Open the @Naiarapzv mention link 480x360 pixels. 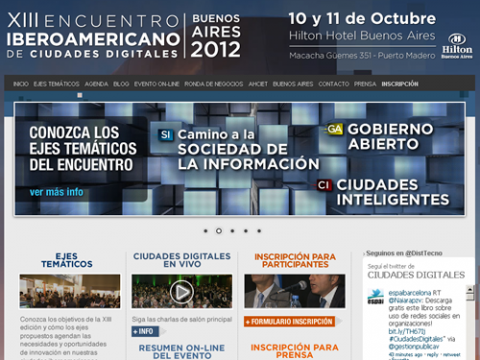point(406,301)
